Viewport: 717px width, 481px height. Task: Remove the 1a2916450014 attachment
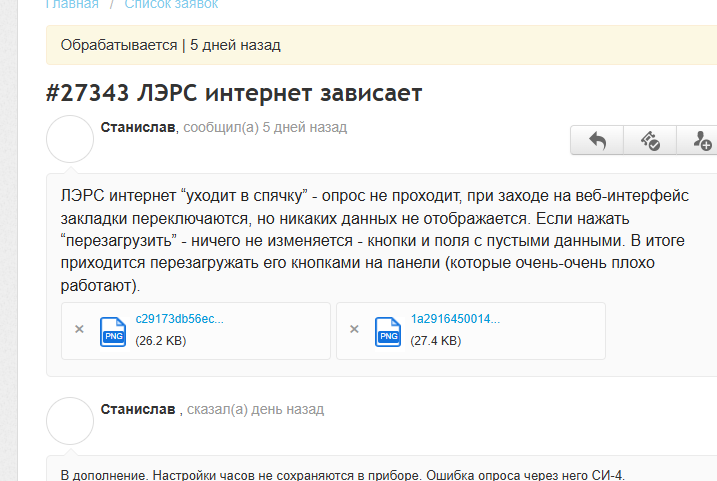(355, 329)
